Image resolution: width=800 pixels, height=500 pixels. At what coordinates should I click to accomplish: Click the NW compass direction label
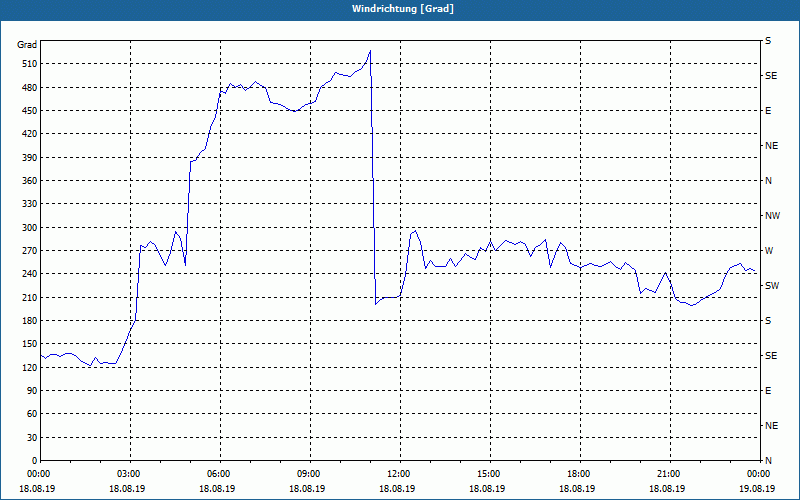pyautogui.click(x=772, y=216)
